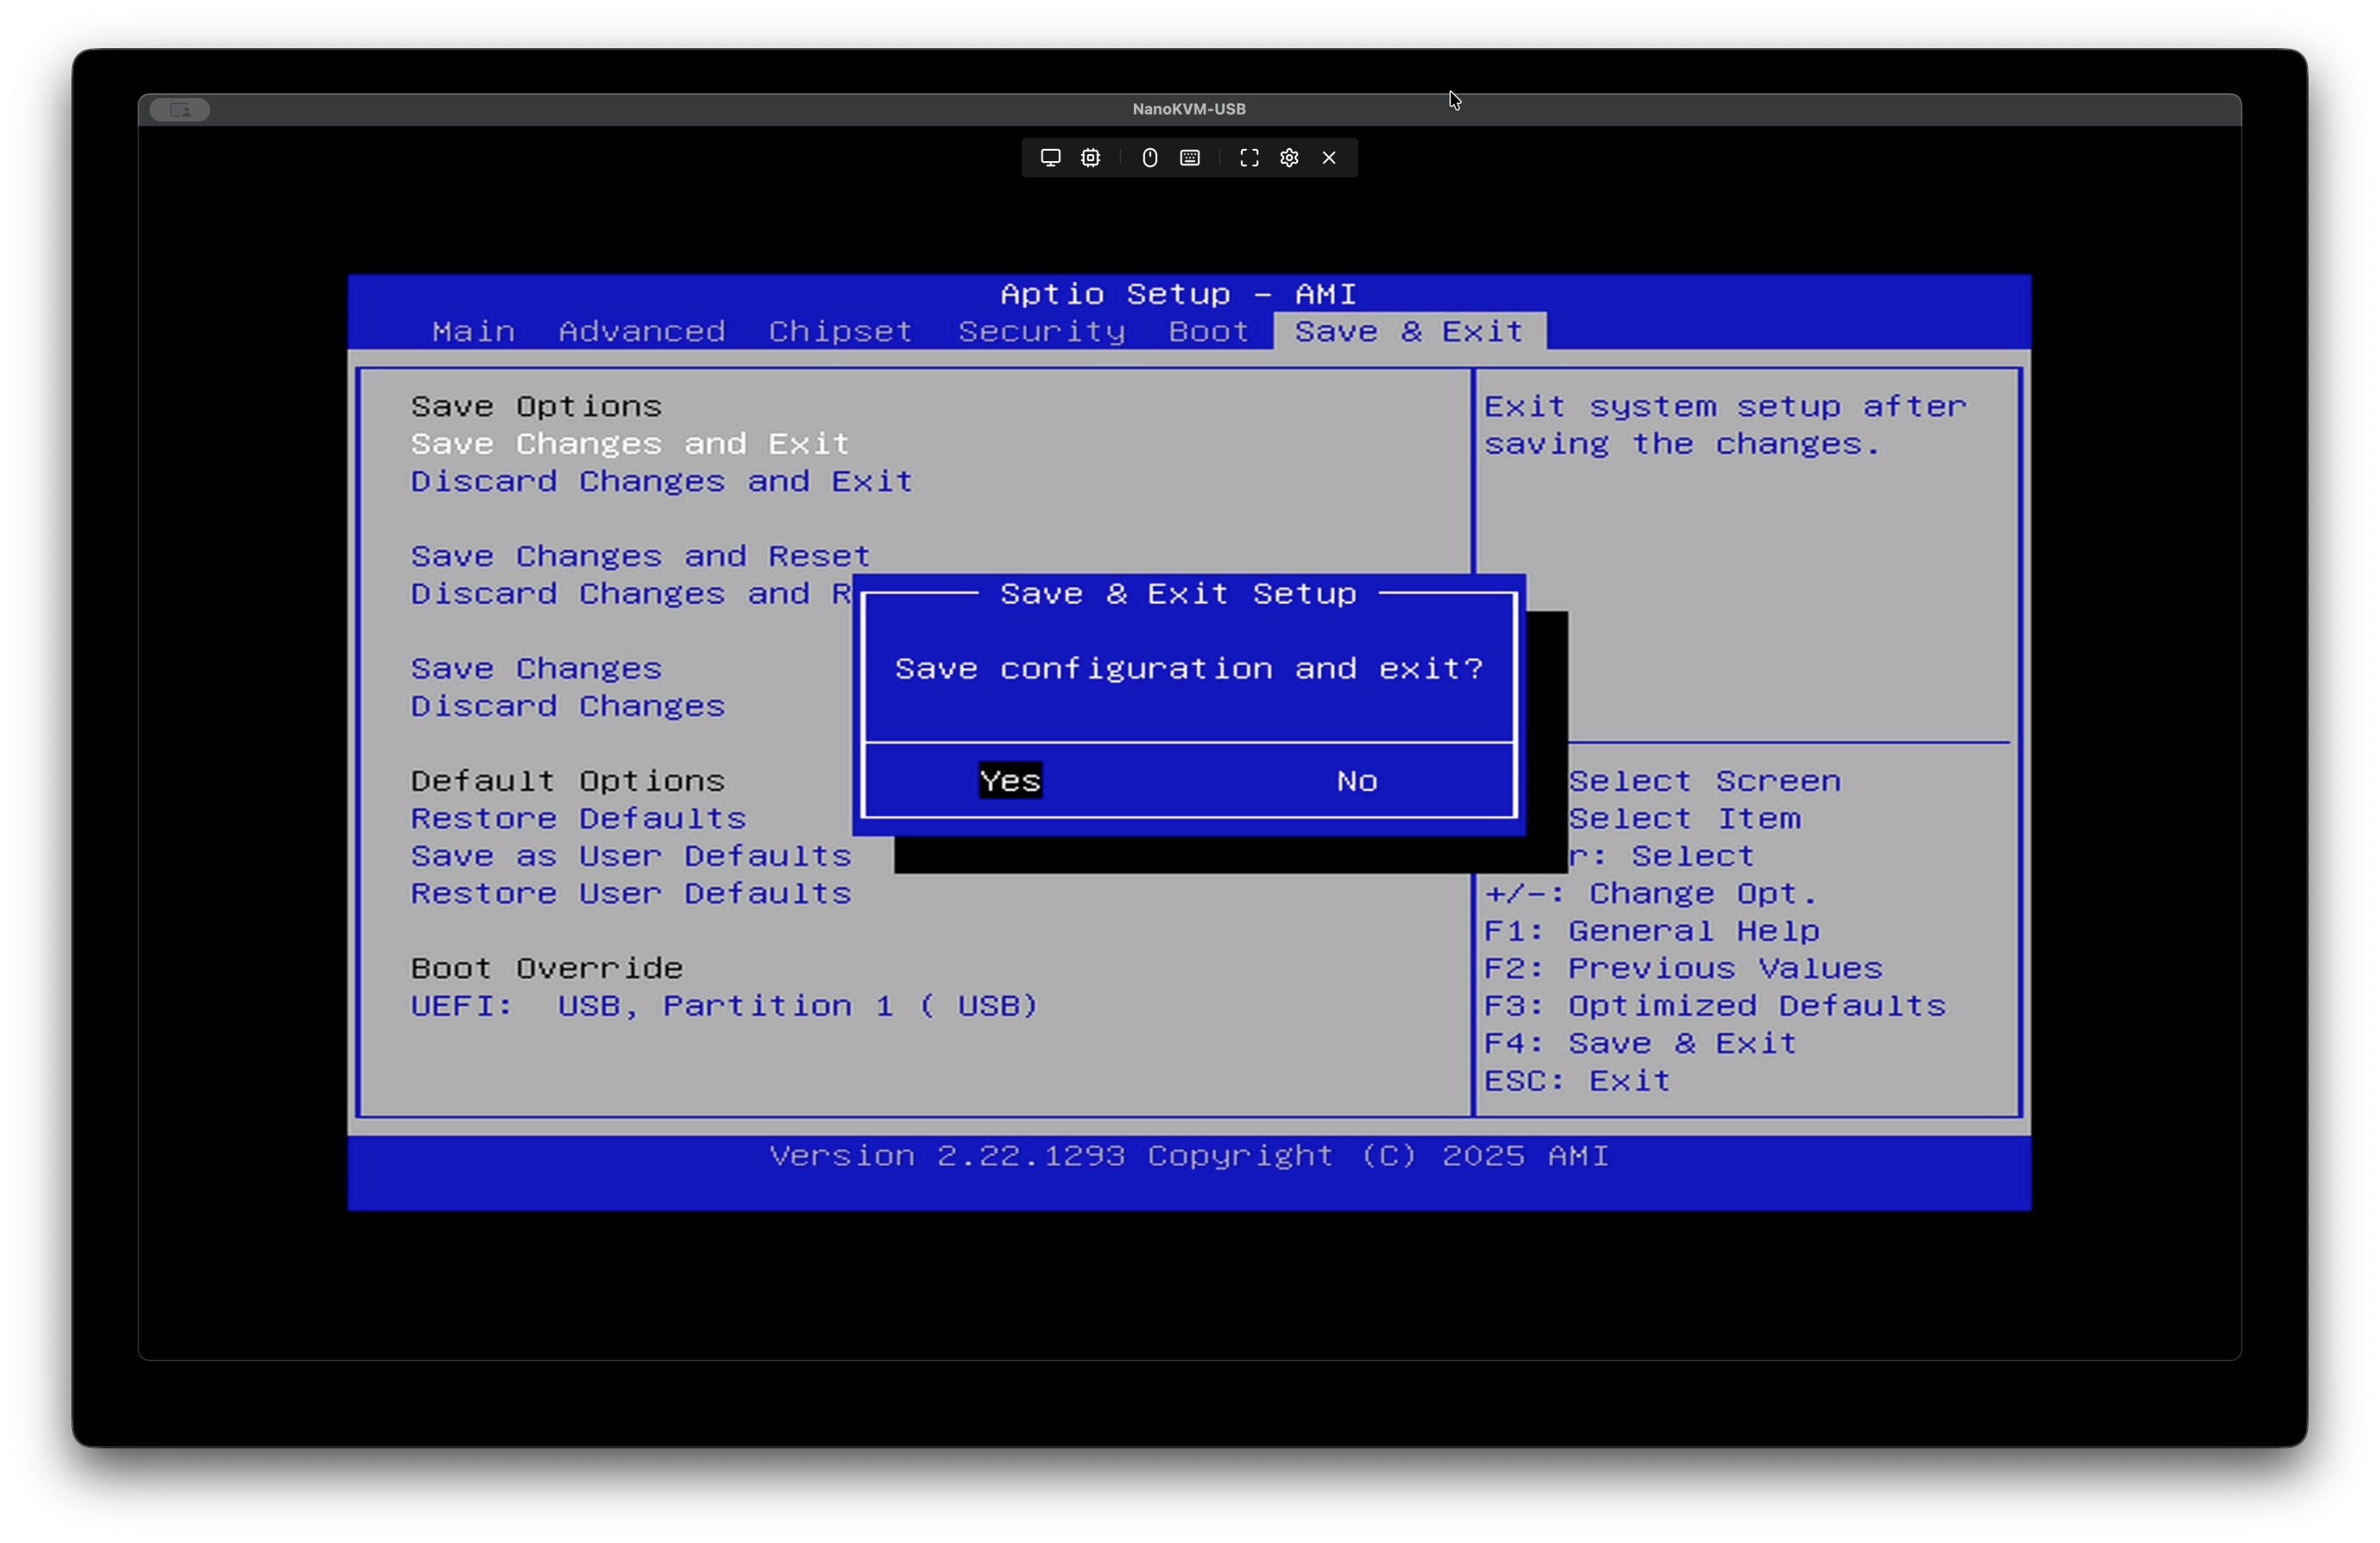
Task: Go to the Boot tab
Action: 1208,332
